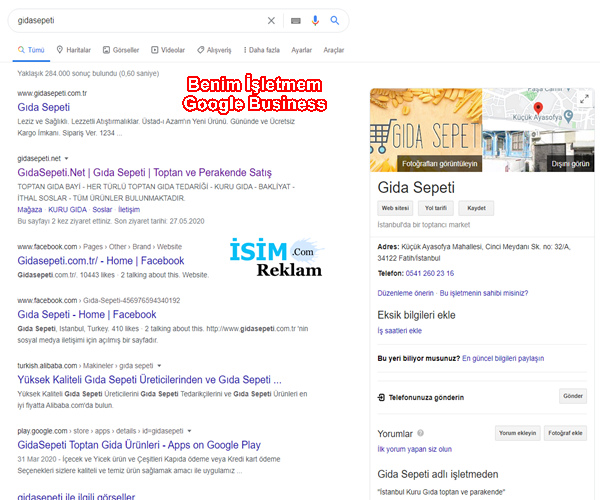Click the İstanbul'da bir toptancı market description
The width and height of the screenshot is (600, 500).
pos(424,225)
